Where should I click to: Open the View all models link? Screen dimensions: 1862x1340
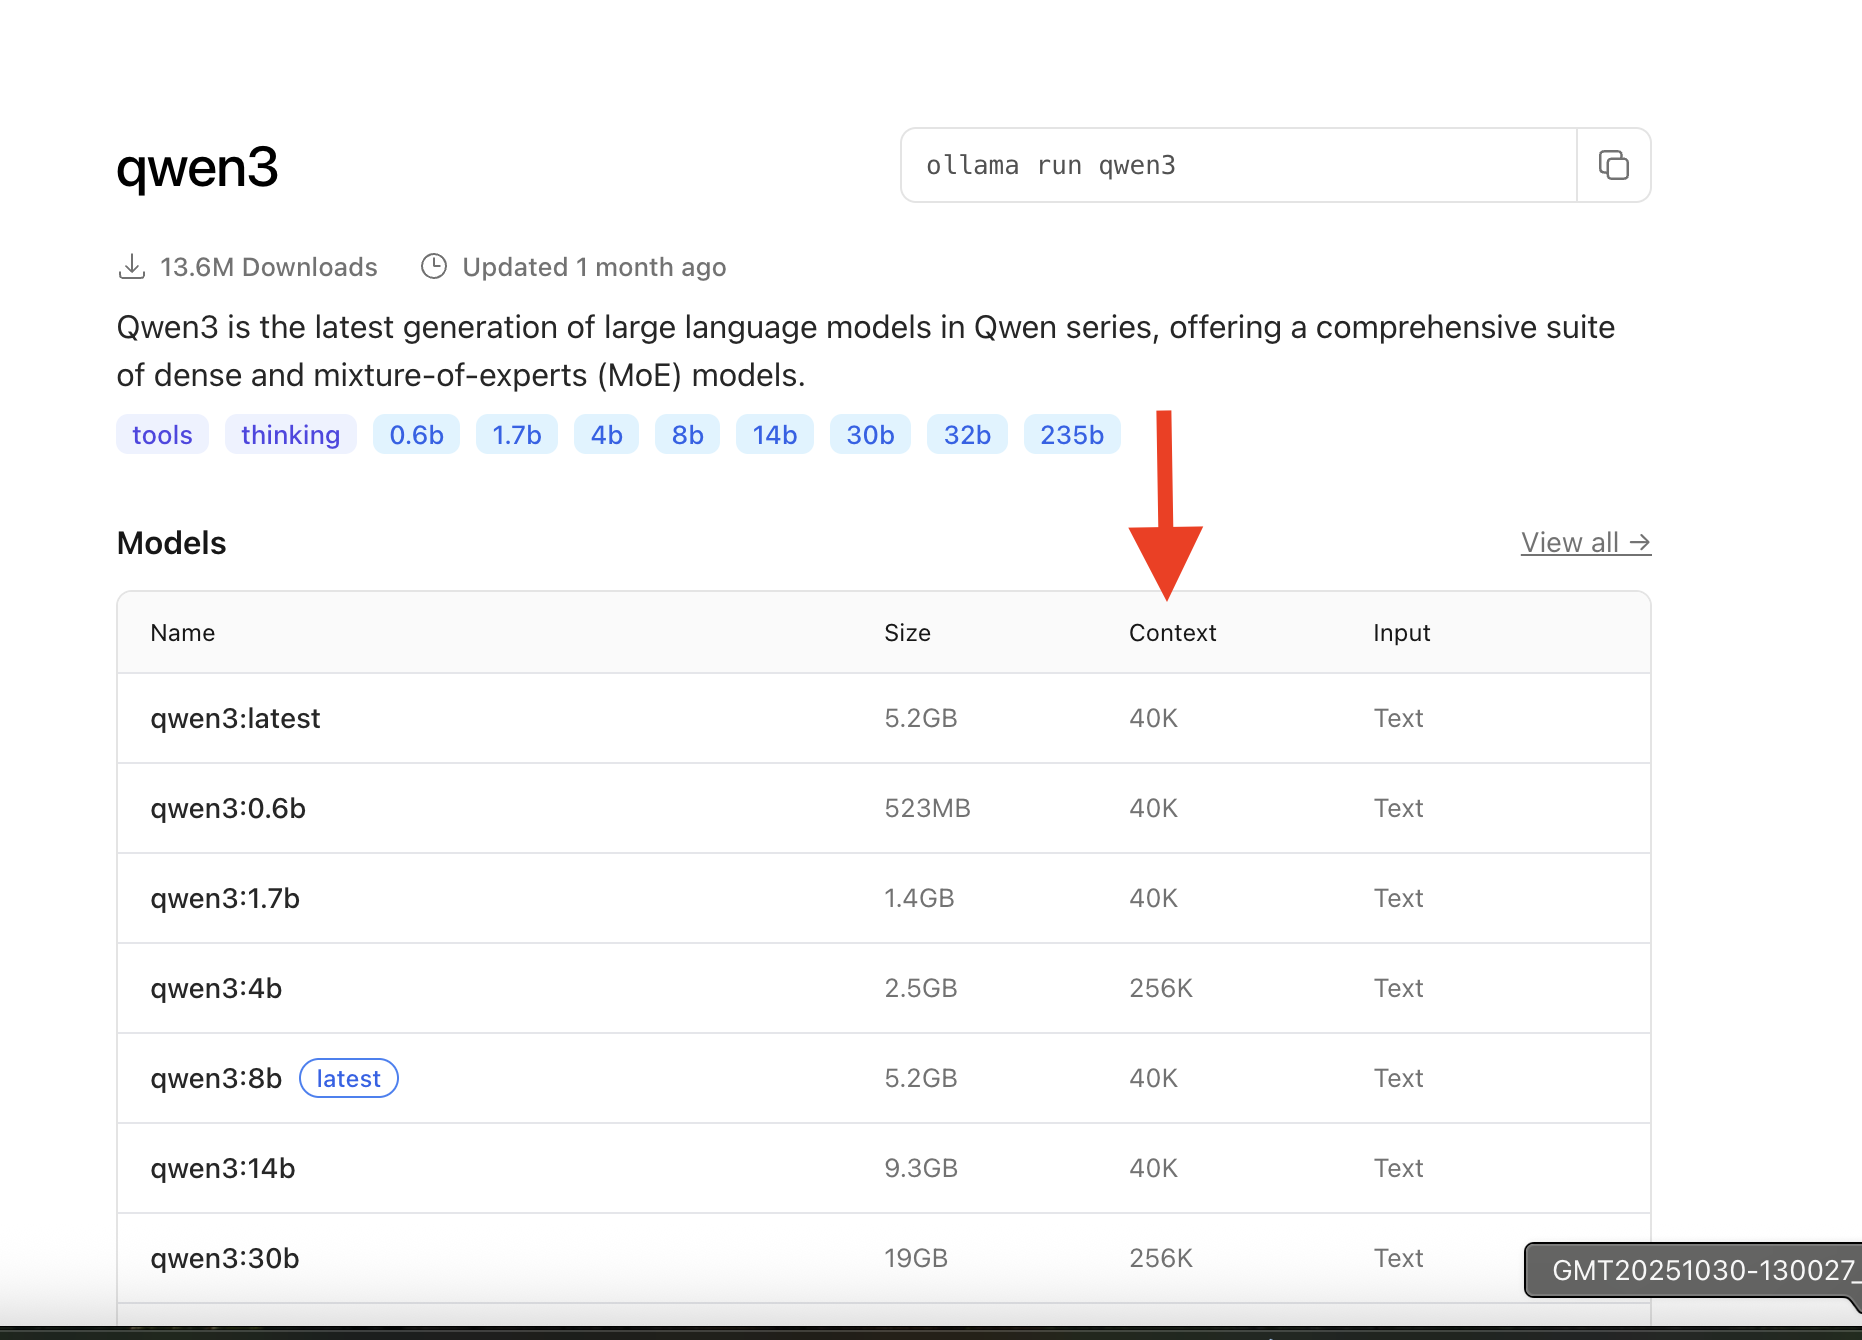click(1585, 542)
